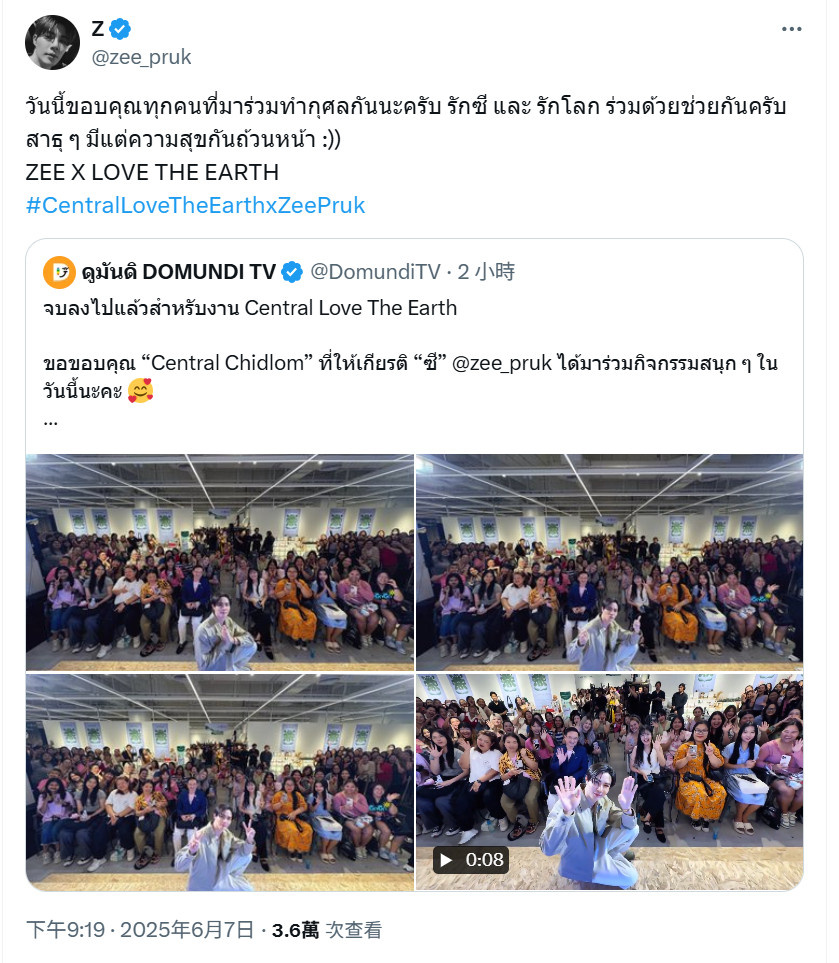The image size is (839, 963).
Task: Click the blue verified badge beside Z
Action: (x=120, y=29)
